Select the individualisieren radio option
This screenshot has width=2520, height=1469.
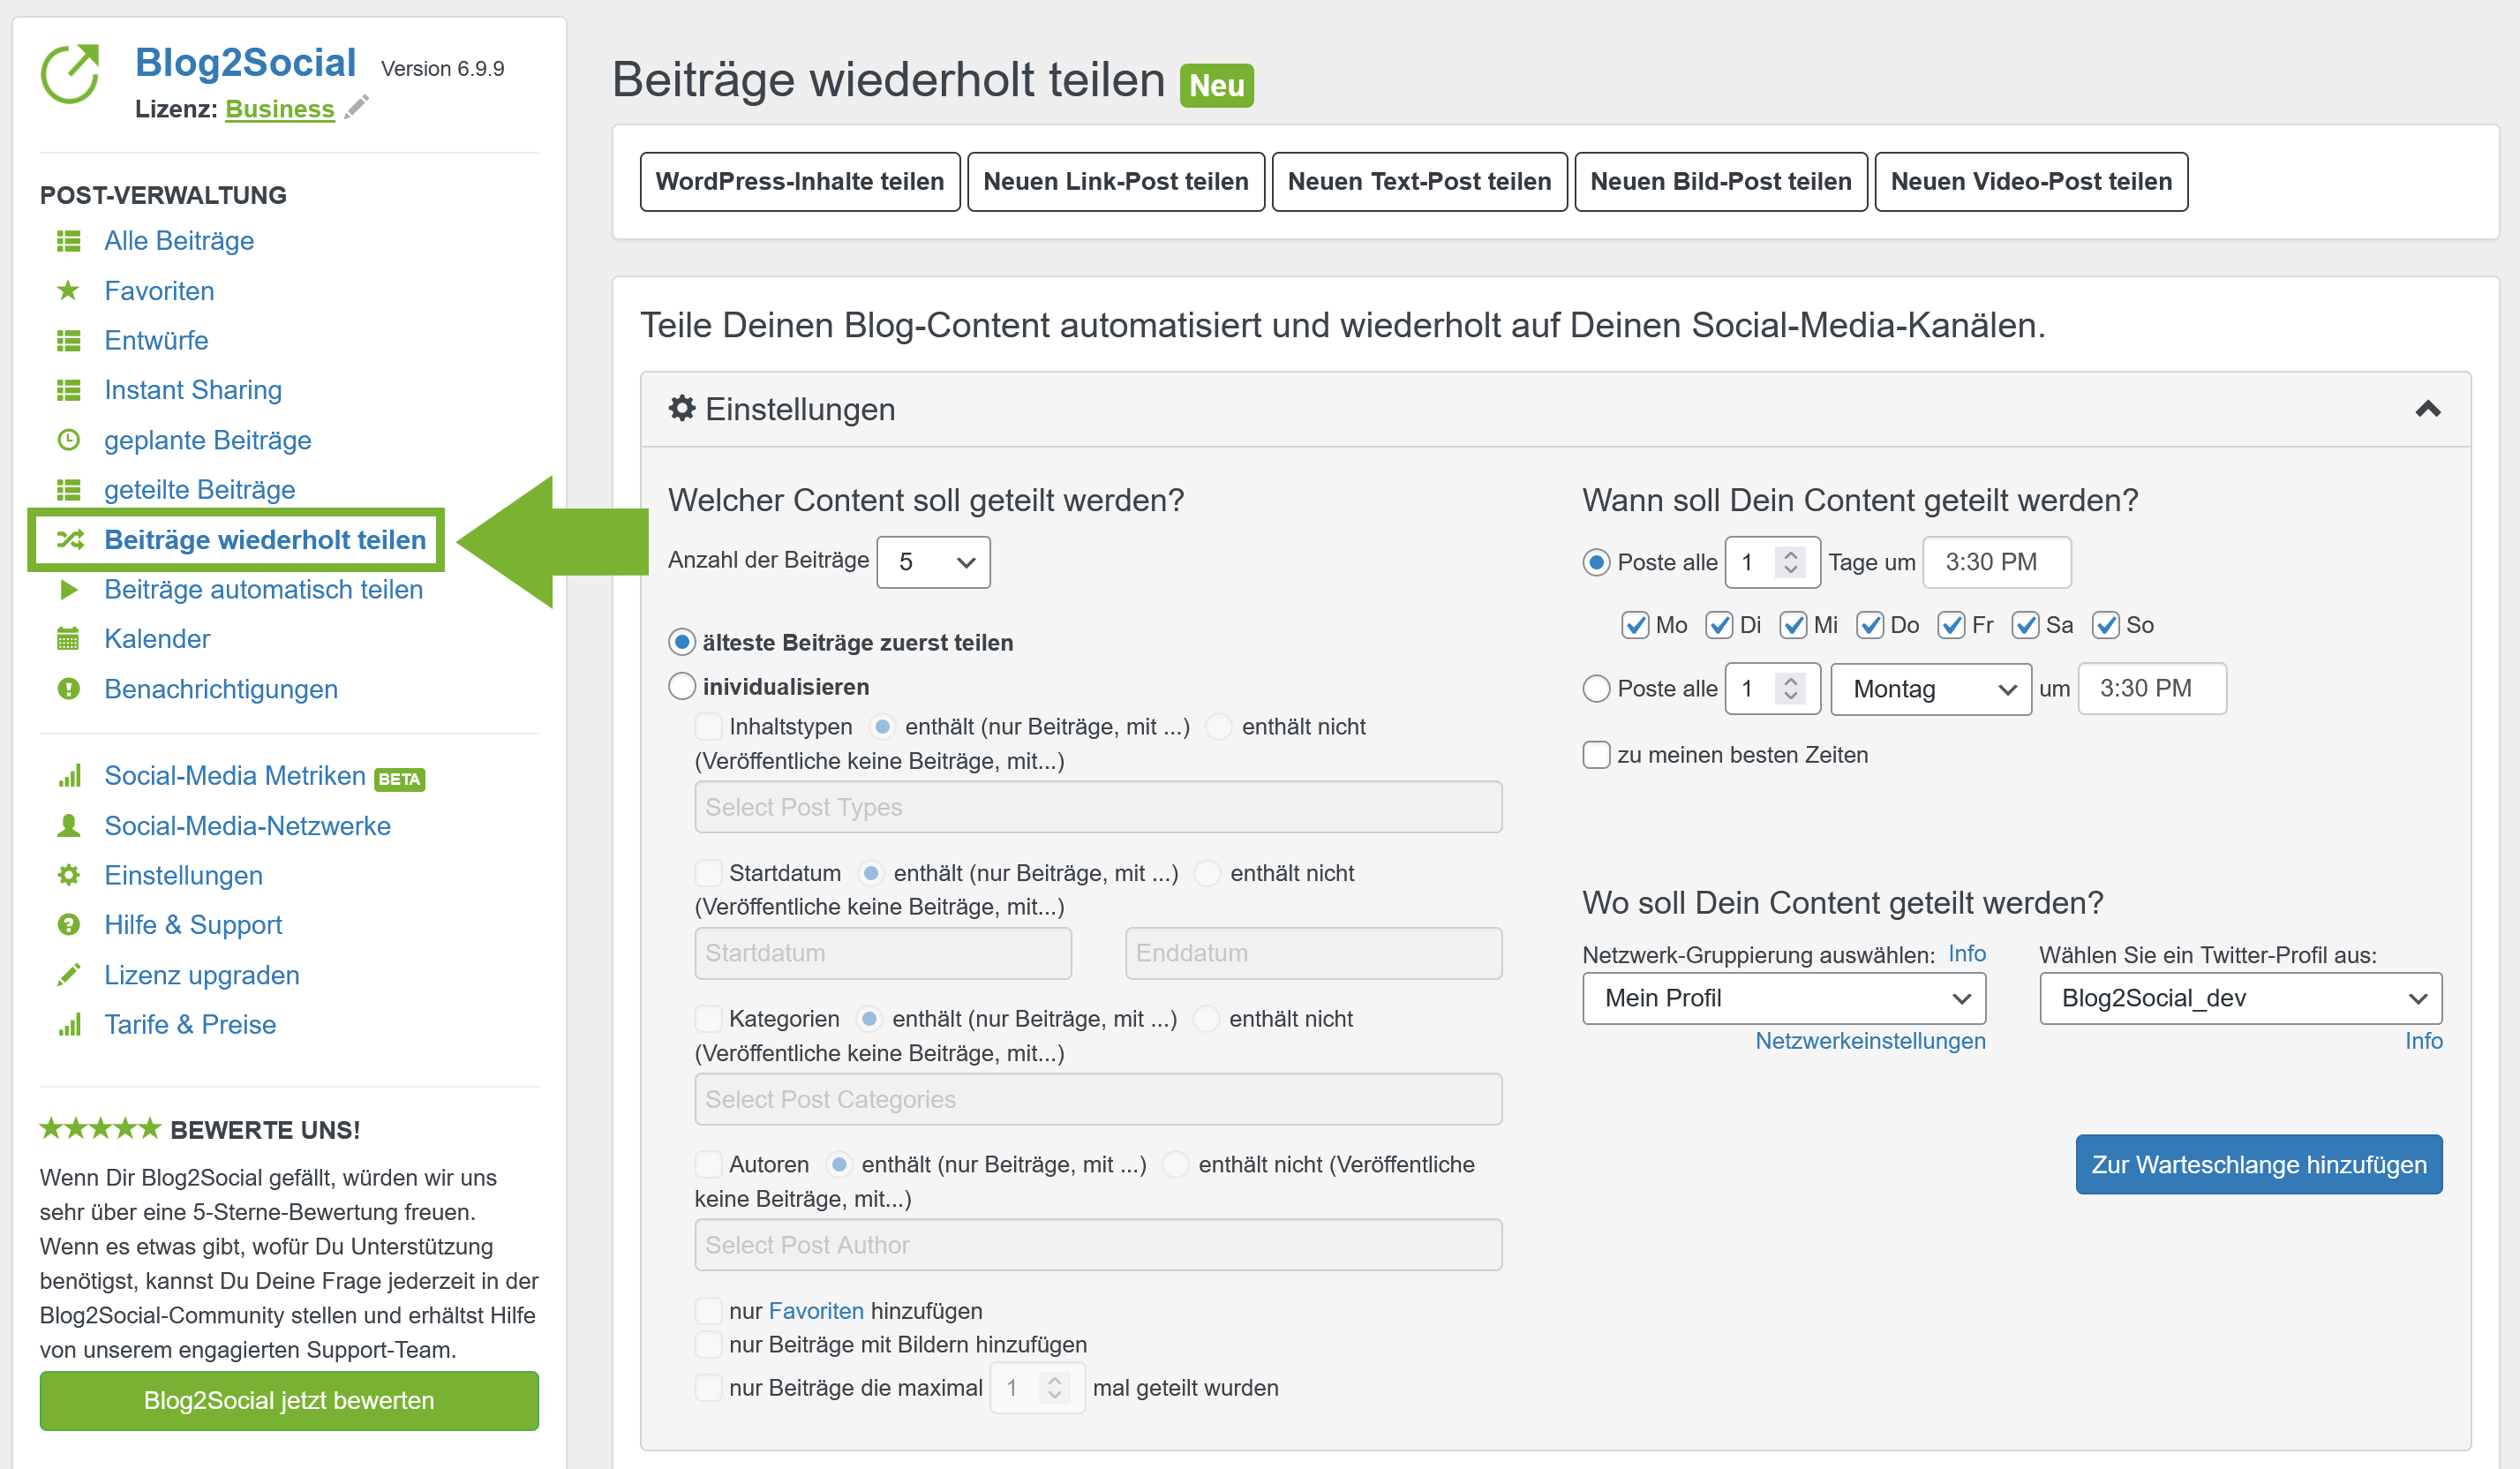coord(681,686)
